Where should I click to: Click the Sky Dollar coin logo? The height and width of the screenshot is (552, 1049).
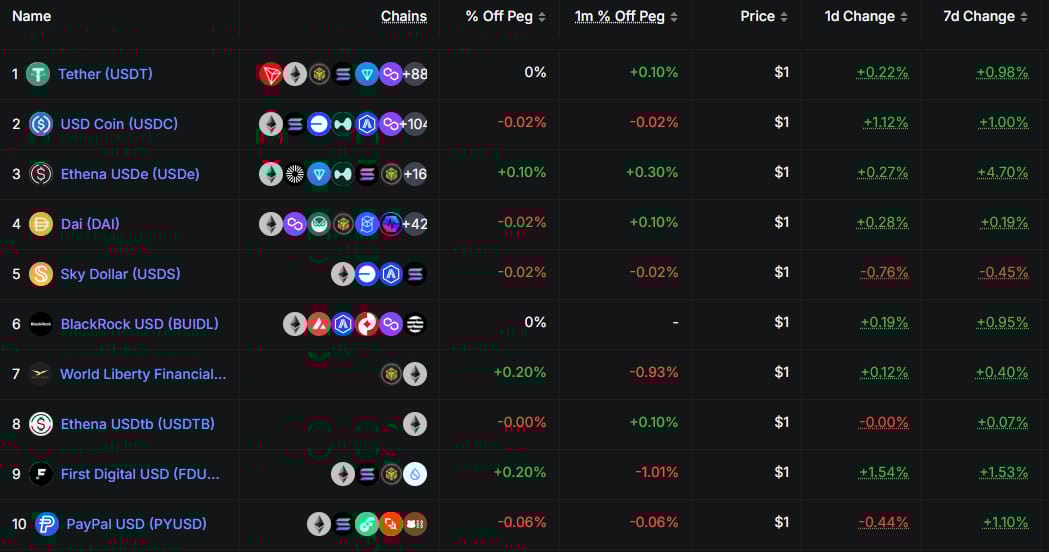[41, 274]
